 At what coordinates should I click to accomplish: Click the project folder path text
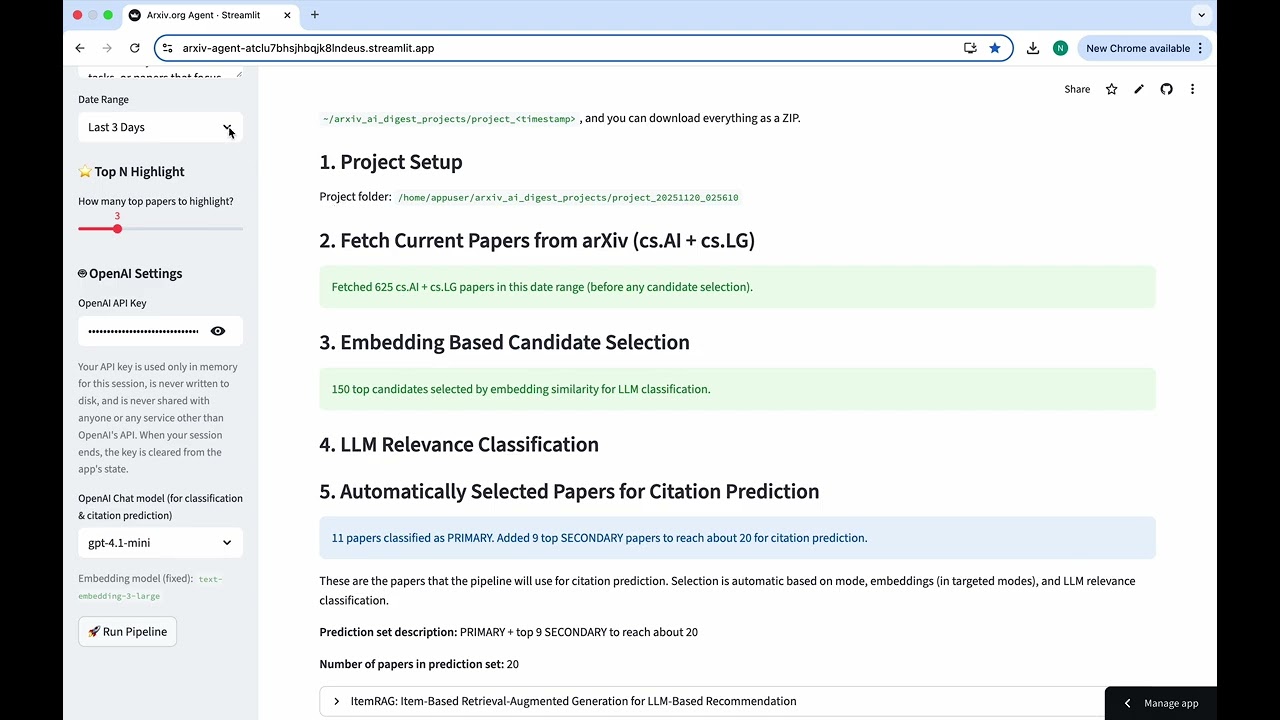[x=568, y=198]
